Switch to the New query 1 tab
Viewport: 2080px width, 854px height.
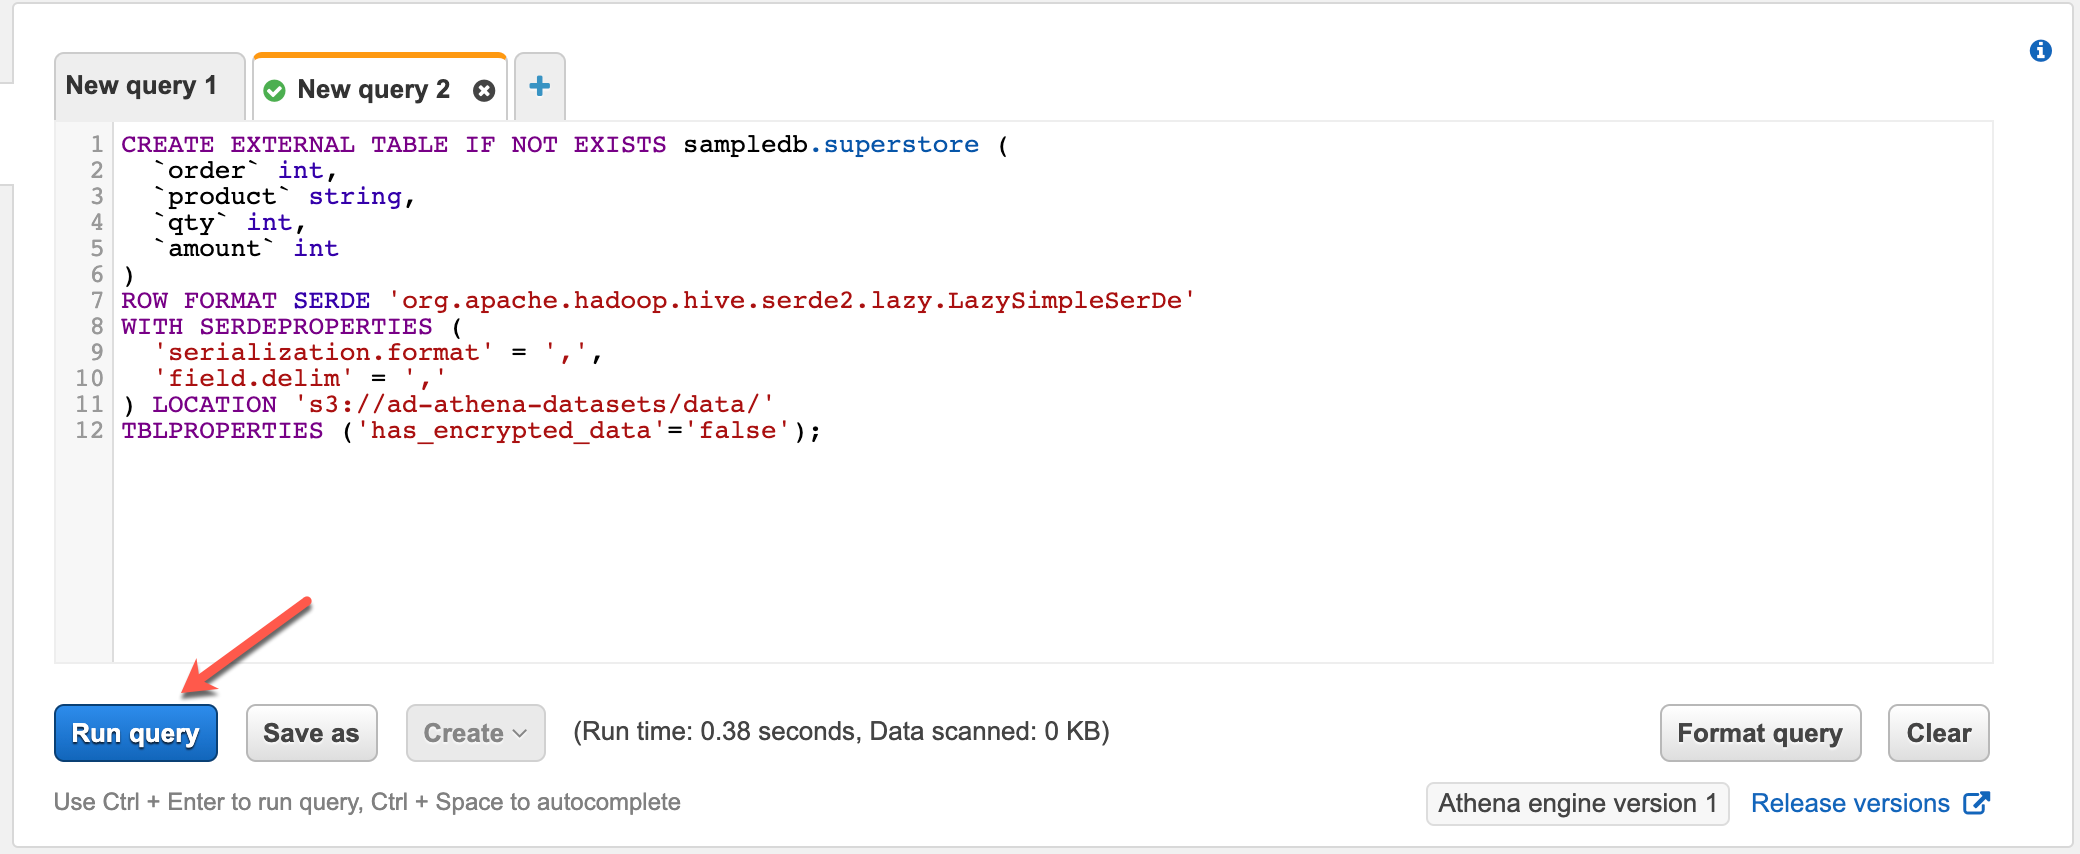142,86
